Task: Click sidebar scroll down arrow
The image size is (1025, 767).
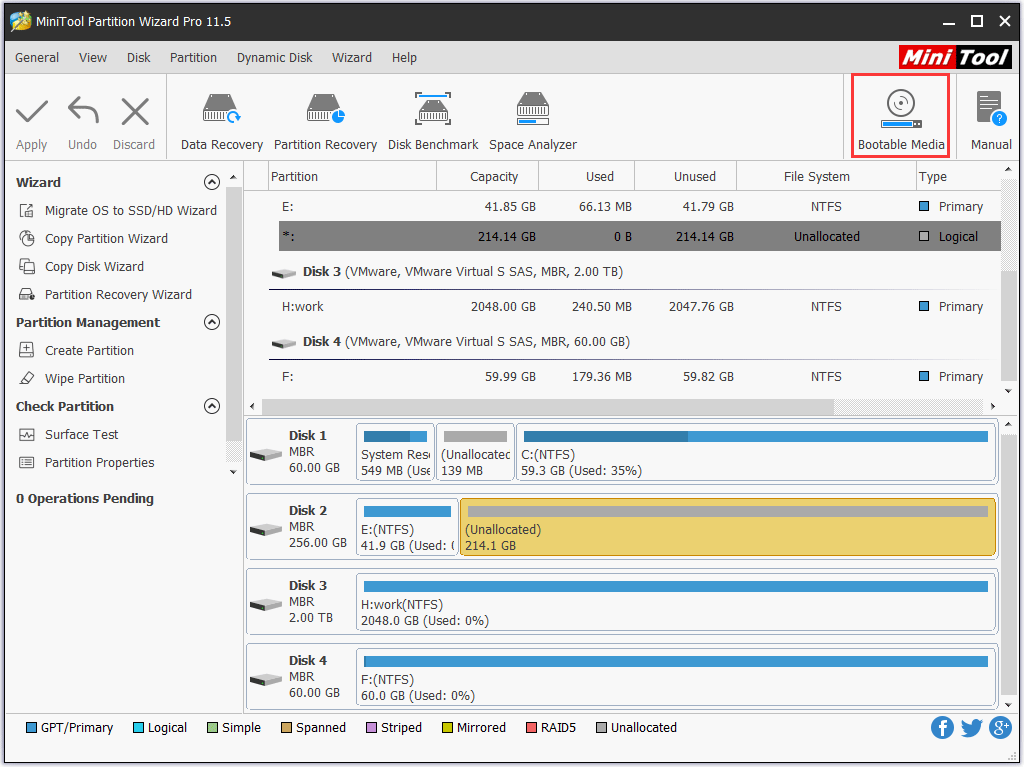Action: tap(233, 471)
